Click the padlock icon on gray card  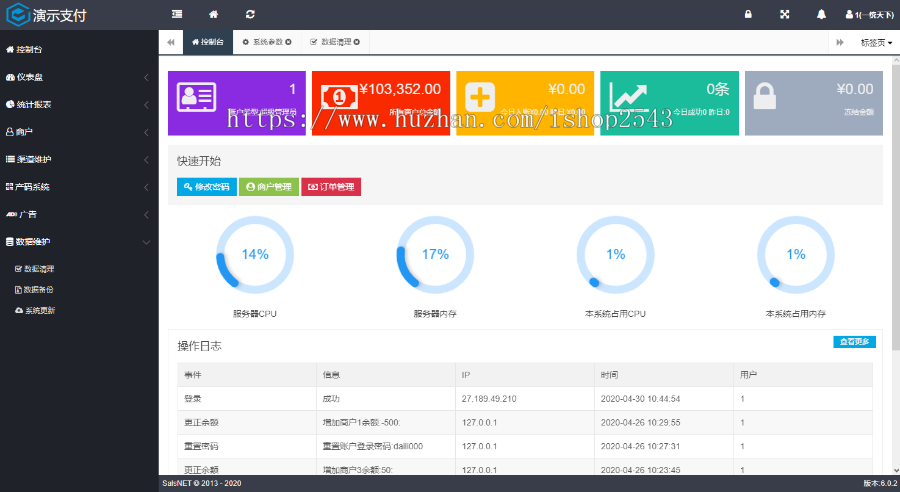coord(765,96)
